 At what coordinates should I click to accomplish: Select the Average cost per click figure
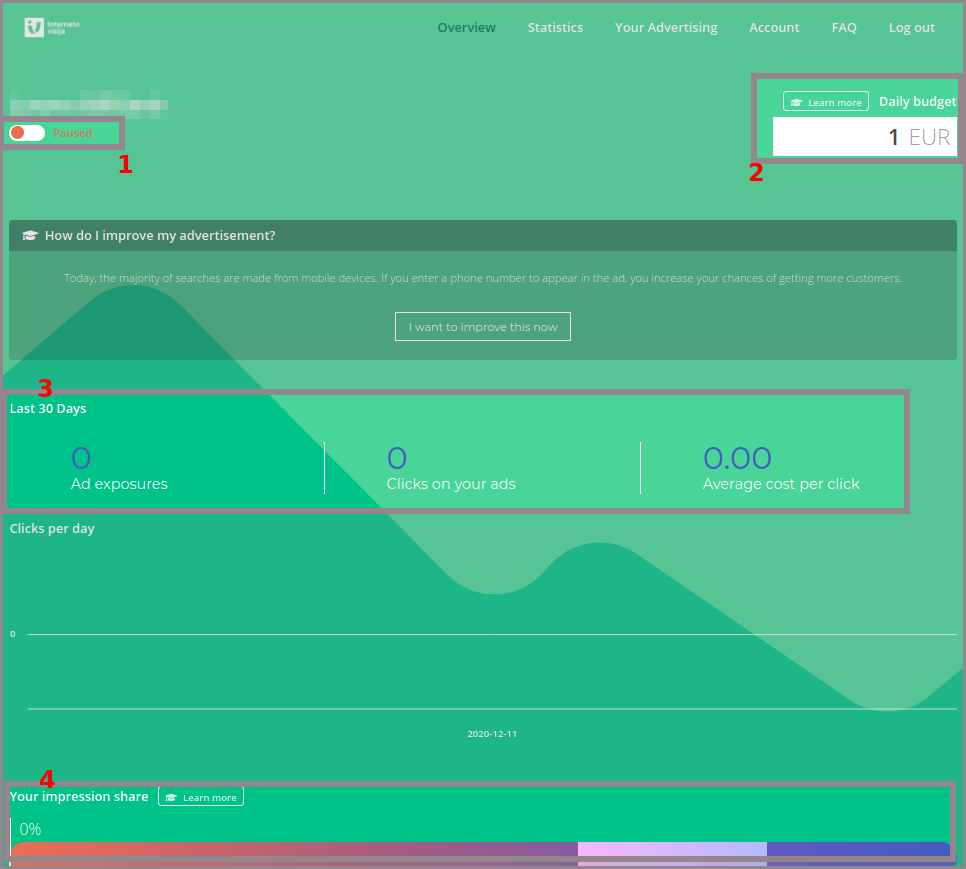(x=737, y=458)
